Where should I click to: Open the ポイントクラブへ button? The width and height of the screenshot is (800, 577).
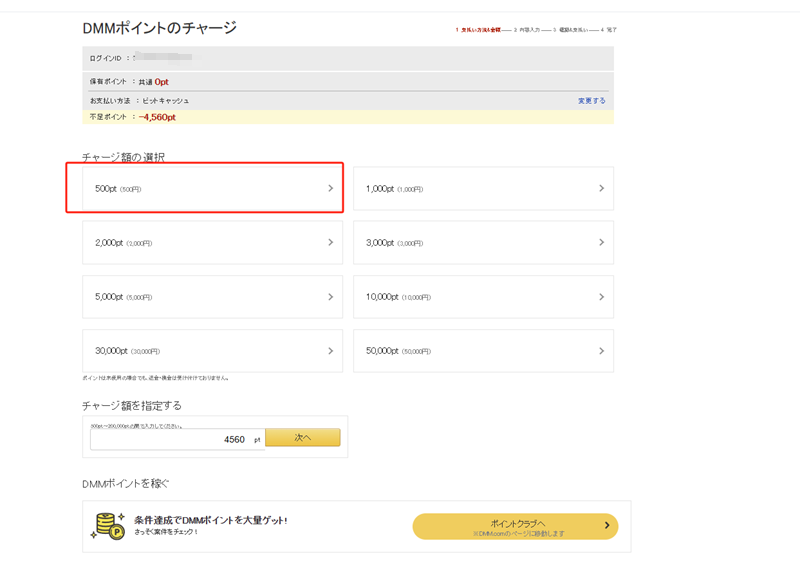(515, 526)
